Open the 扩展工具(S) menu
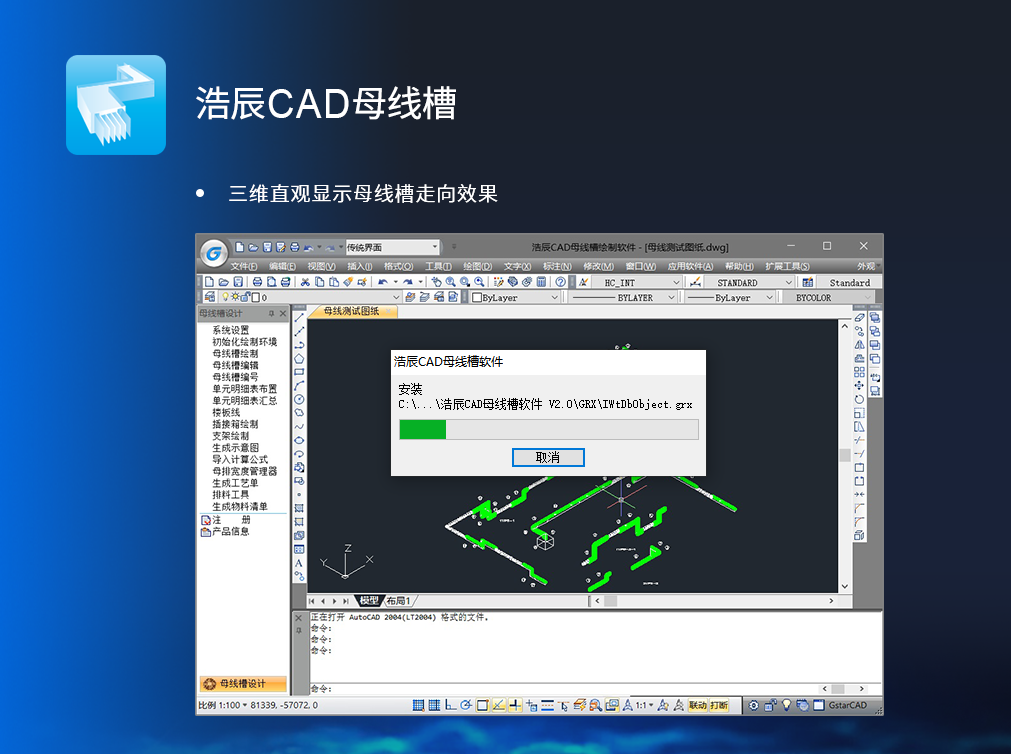The width and height of the screenshot is (1011, 754). [x=787, y=266]
